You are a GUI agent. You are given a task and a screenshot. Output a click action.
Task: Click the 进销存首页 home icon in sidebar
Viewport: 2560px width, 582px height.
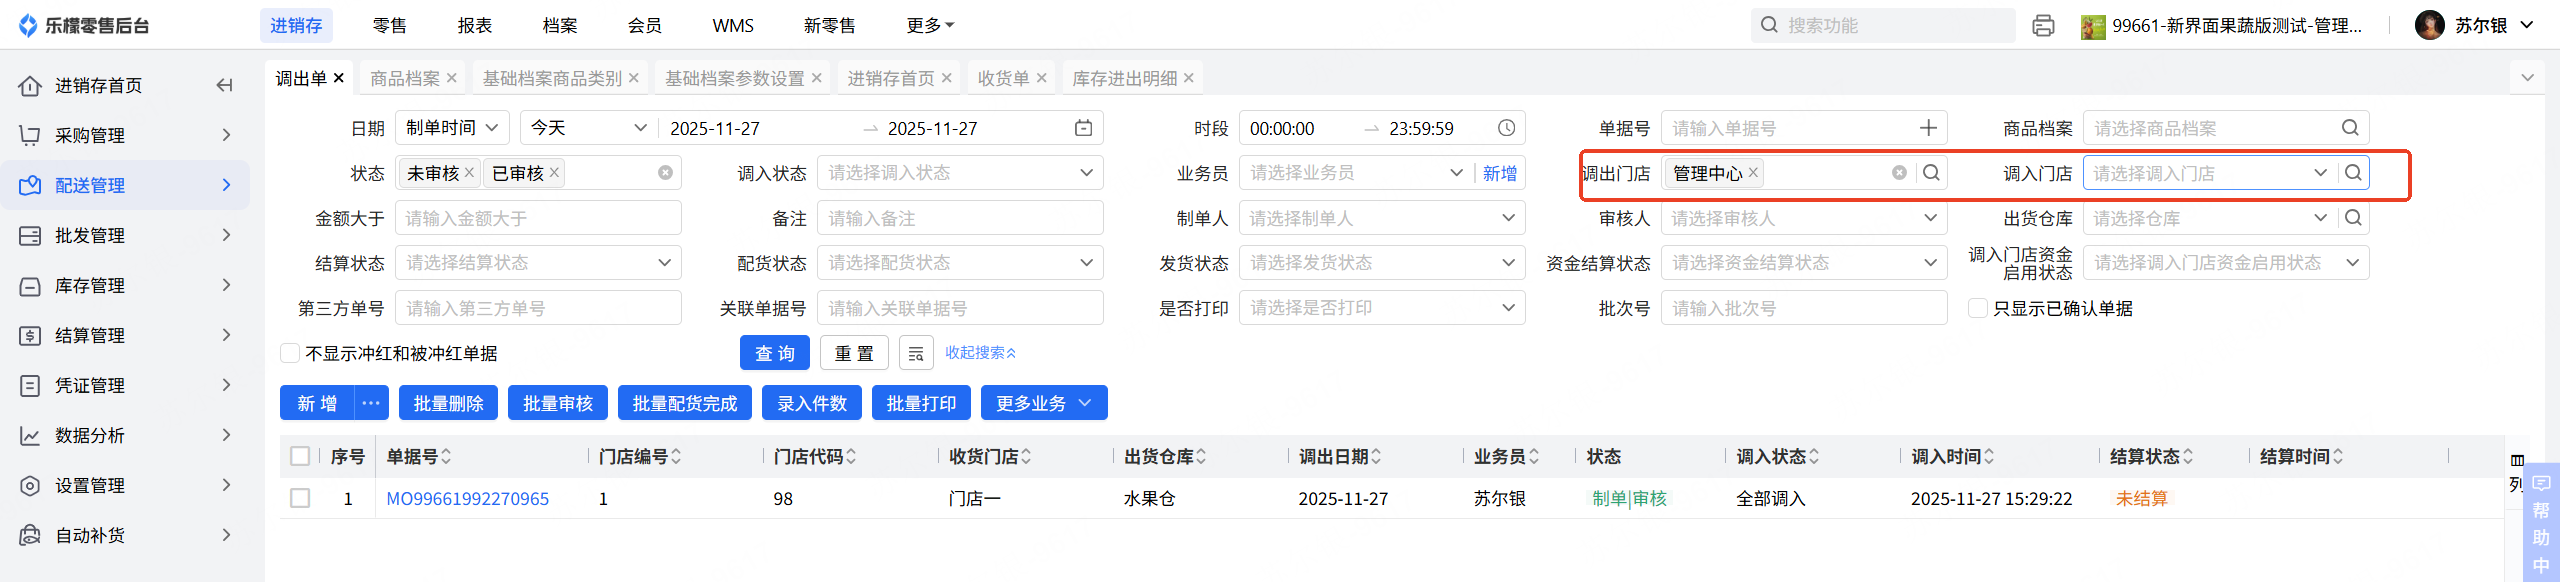click(30, 86)
